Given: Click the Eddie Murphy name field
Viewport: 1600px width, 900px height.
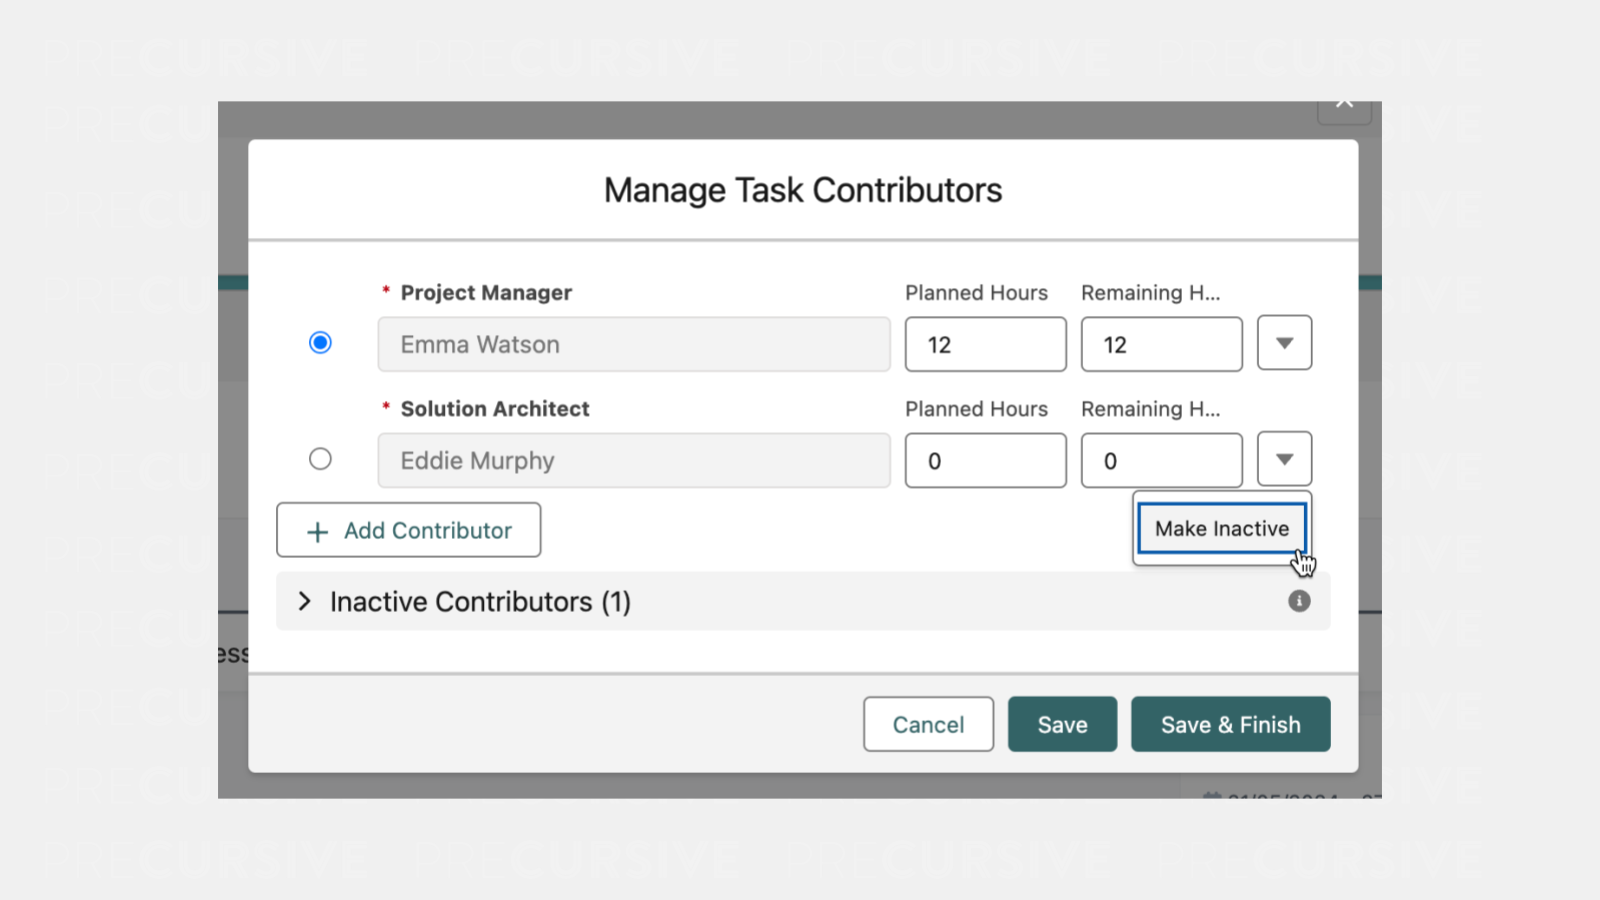Looking at the screenshot, I should 634,460.
